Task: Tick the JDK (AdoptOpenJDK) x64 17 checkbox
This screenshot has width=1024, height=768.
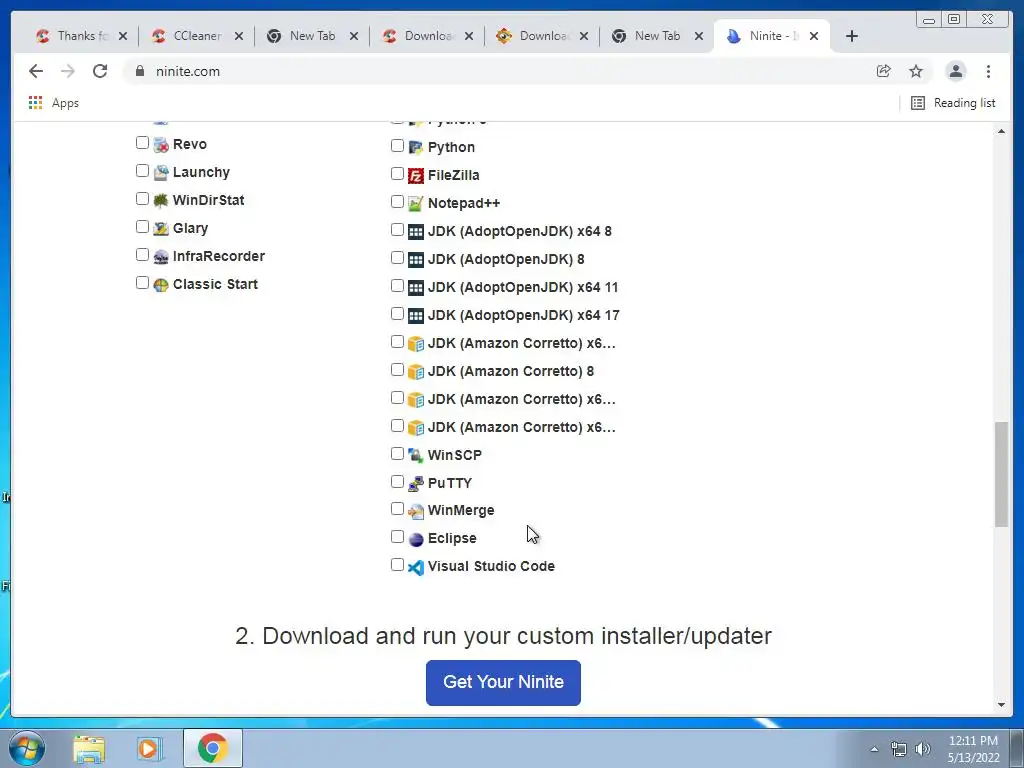Action: [x=397, y=313]
